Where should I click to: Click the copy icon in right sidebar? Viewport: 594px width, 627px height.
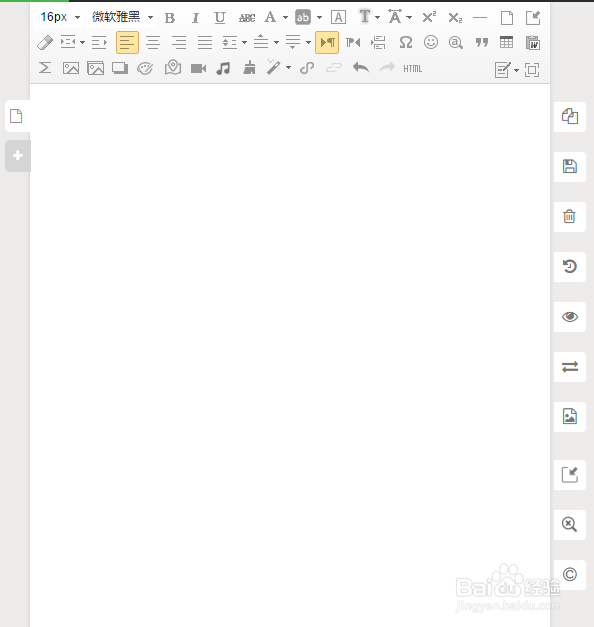[x=570, y=116]
